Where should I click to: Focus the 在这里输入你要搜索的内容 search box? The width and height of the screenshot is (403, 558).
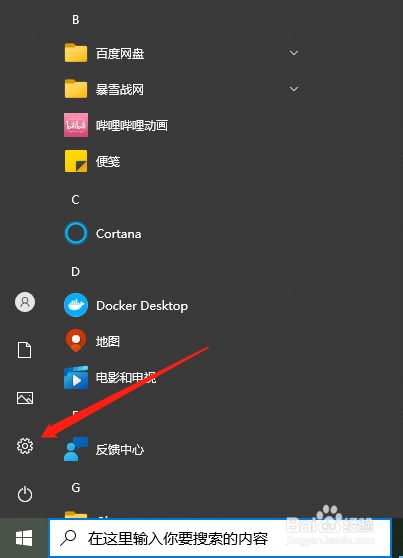click(220, 538)
